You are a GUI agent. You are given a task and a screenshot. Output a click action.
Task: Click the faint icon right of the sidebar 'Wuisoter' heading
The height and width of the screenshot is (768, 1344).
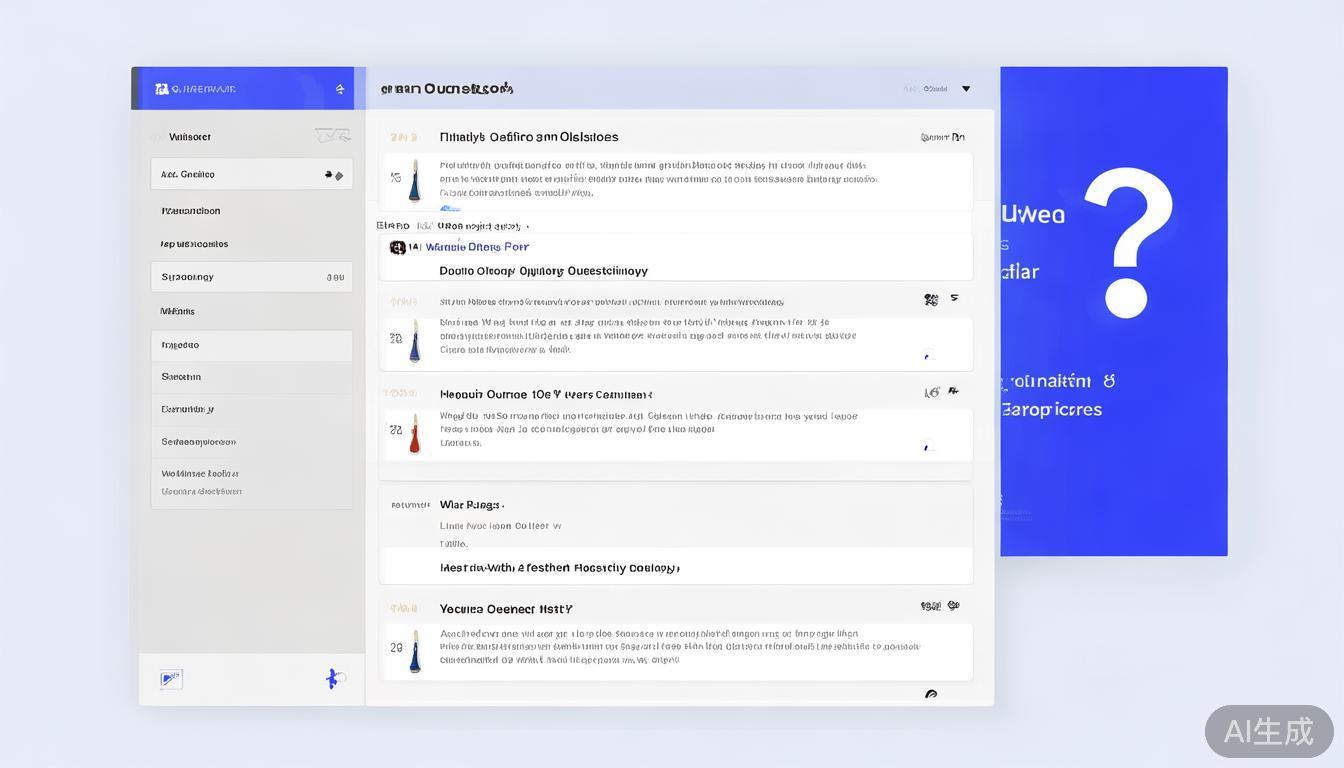(x=333, y=135)
